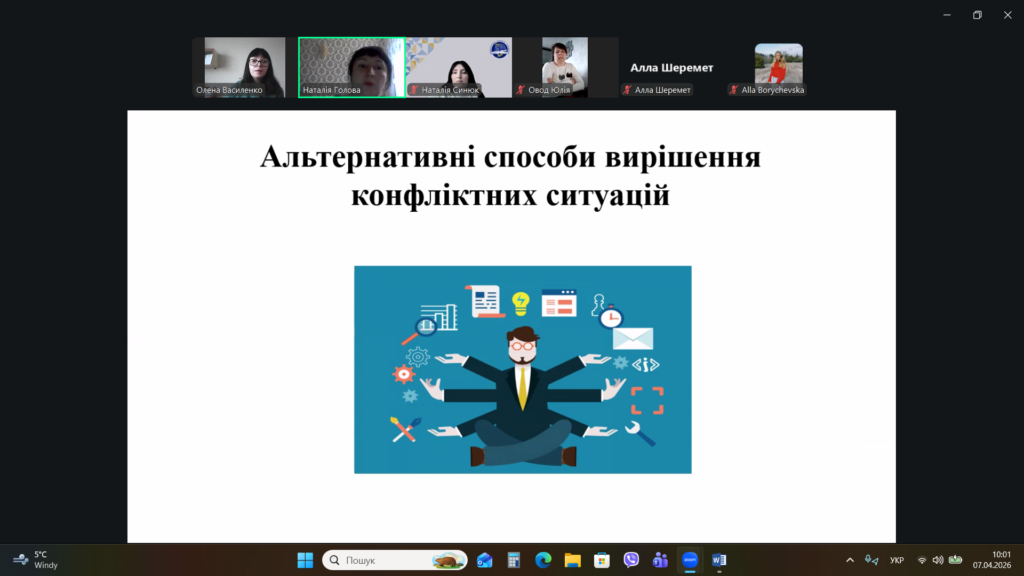This screenshot has width=1024, height=576.
Task: Click the Windows Start button
Action: (x=305, y=560)
